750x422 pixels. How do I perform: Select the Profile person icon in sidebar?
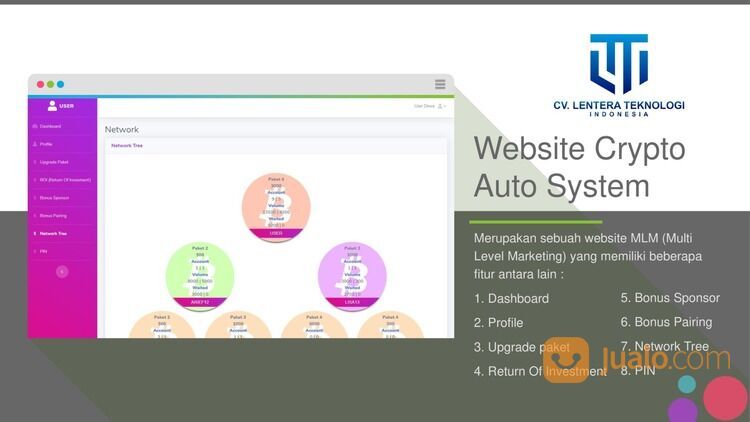pyautogui.click(x=35, y=144)
